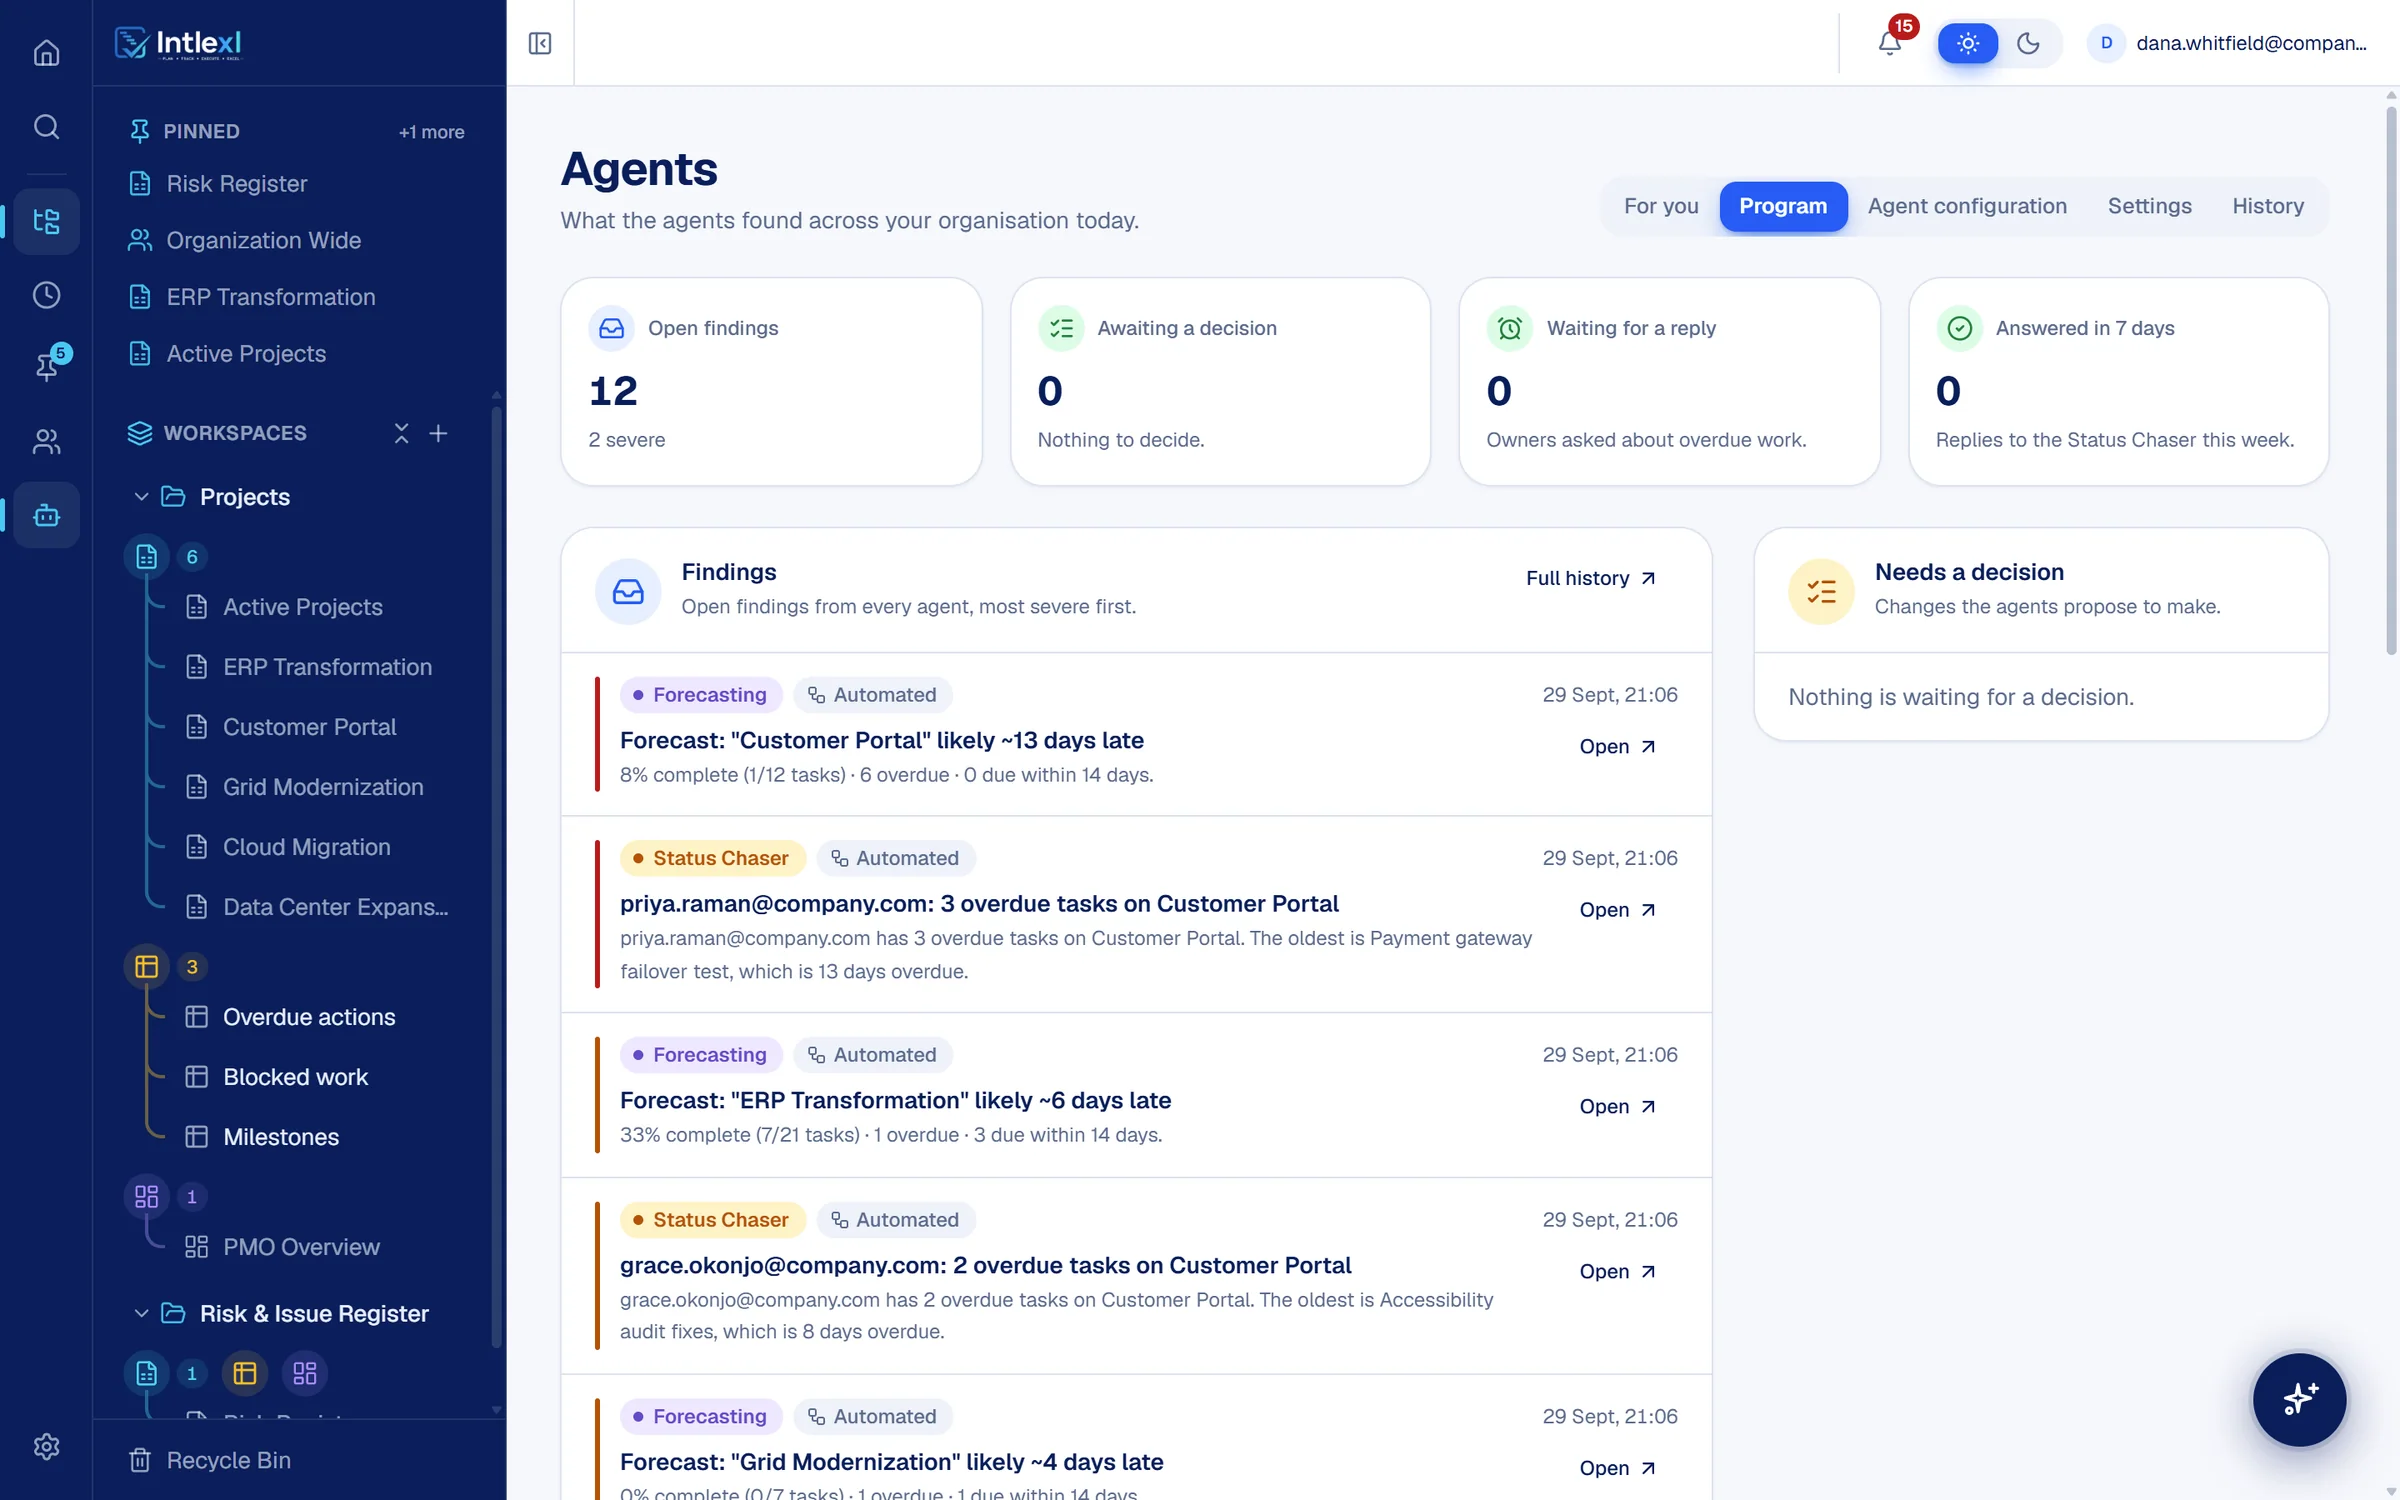
Task: Open the History tab
Action: point(2267,206)
